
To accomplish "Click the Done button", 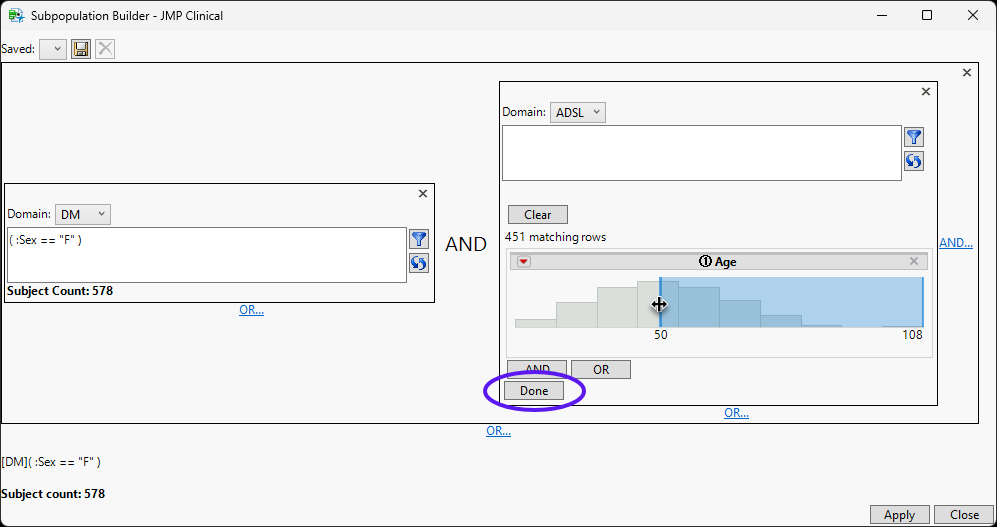I will pos(534,391).
